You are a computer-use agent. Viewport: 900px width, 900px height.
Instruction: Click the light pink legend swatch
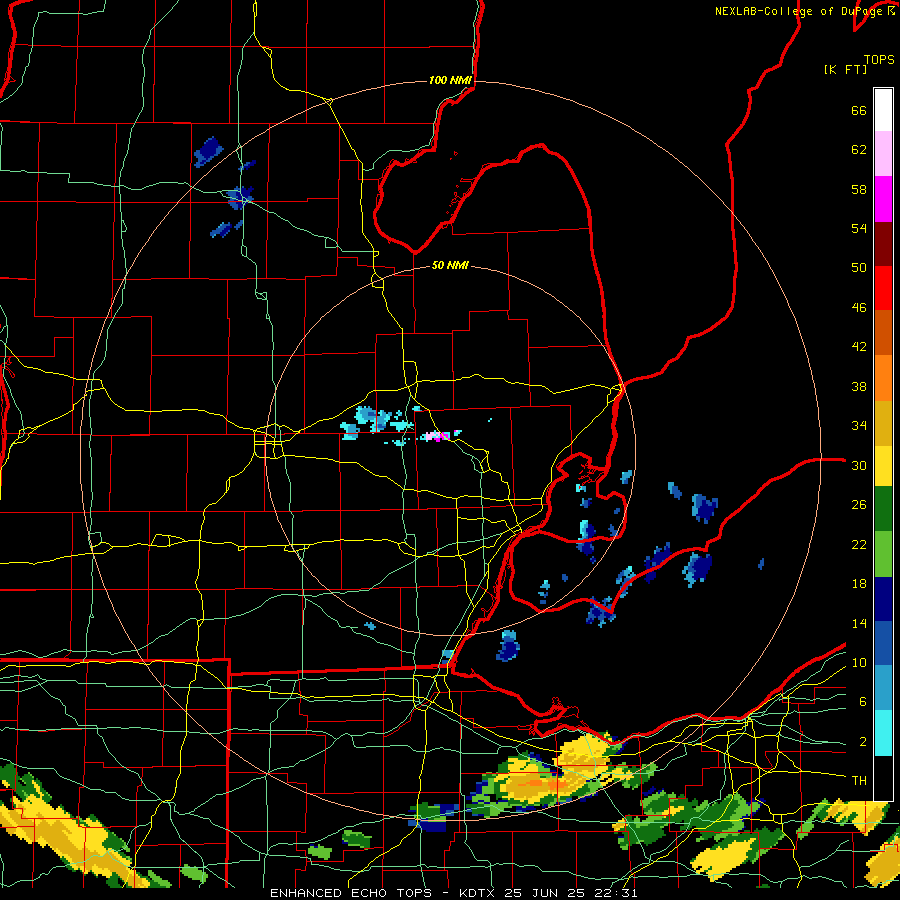[883, 153]
